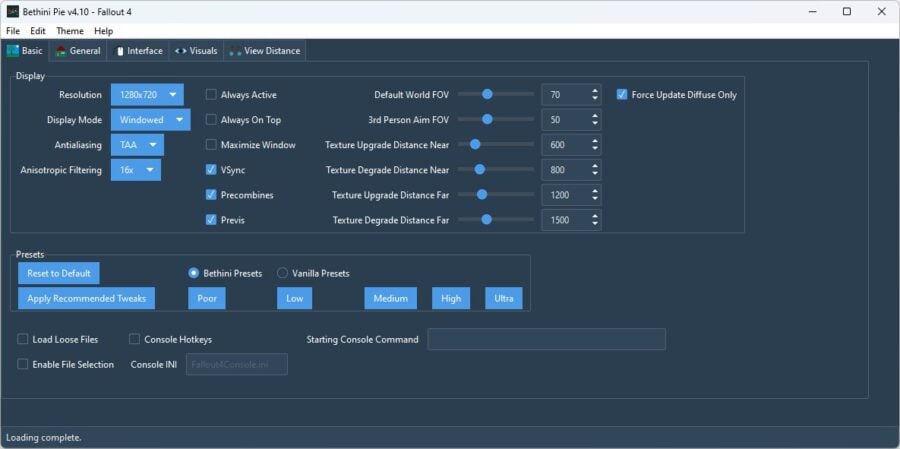Click the Texture Upgrade Distance Far value 1200
The width and height of the screenshot is (900, 449).
[560, 195]
